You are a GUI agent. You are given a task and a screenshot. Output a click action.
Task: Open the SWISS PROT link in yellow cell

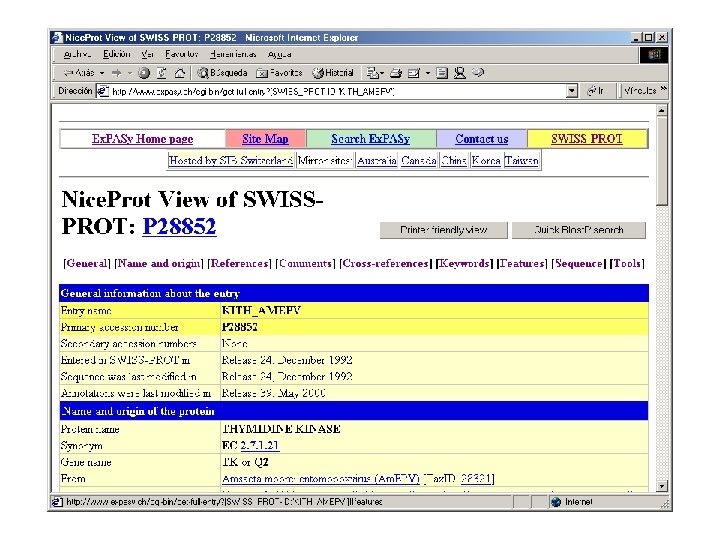coord(587,139)
